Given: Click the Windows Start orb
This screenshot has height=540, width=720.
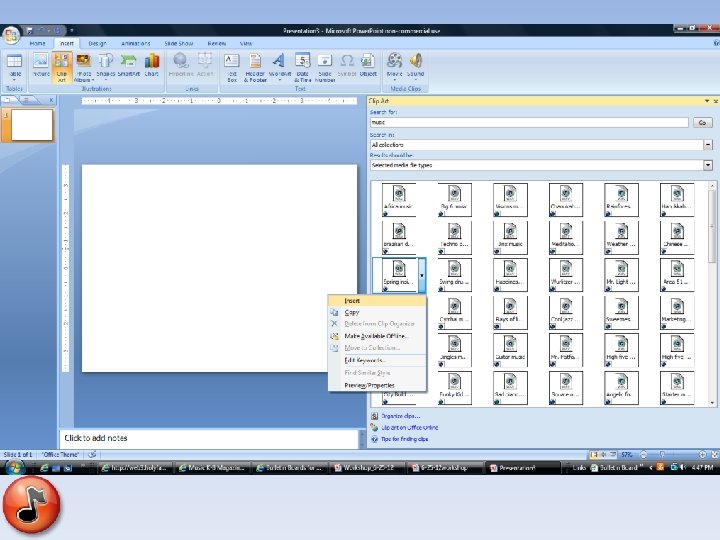Looking at the screenshot, I should pos(14,468).
